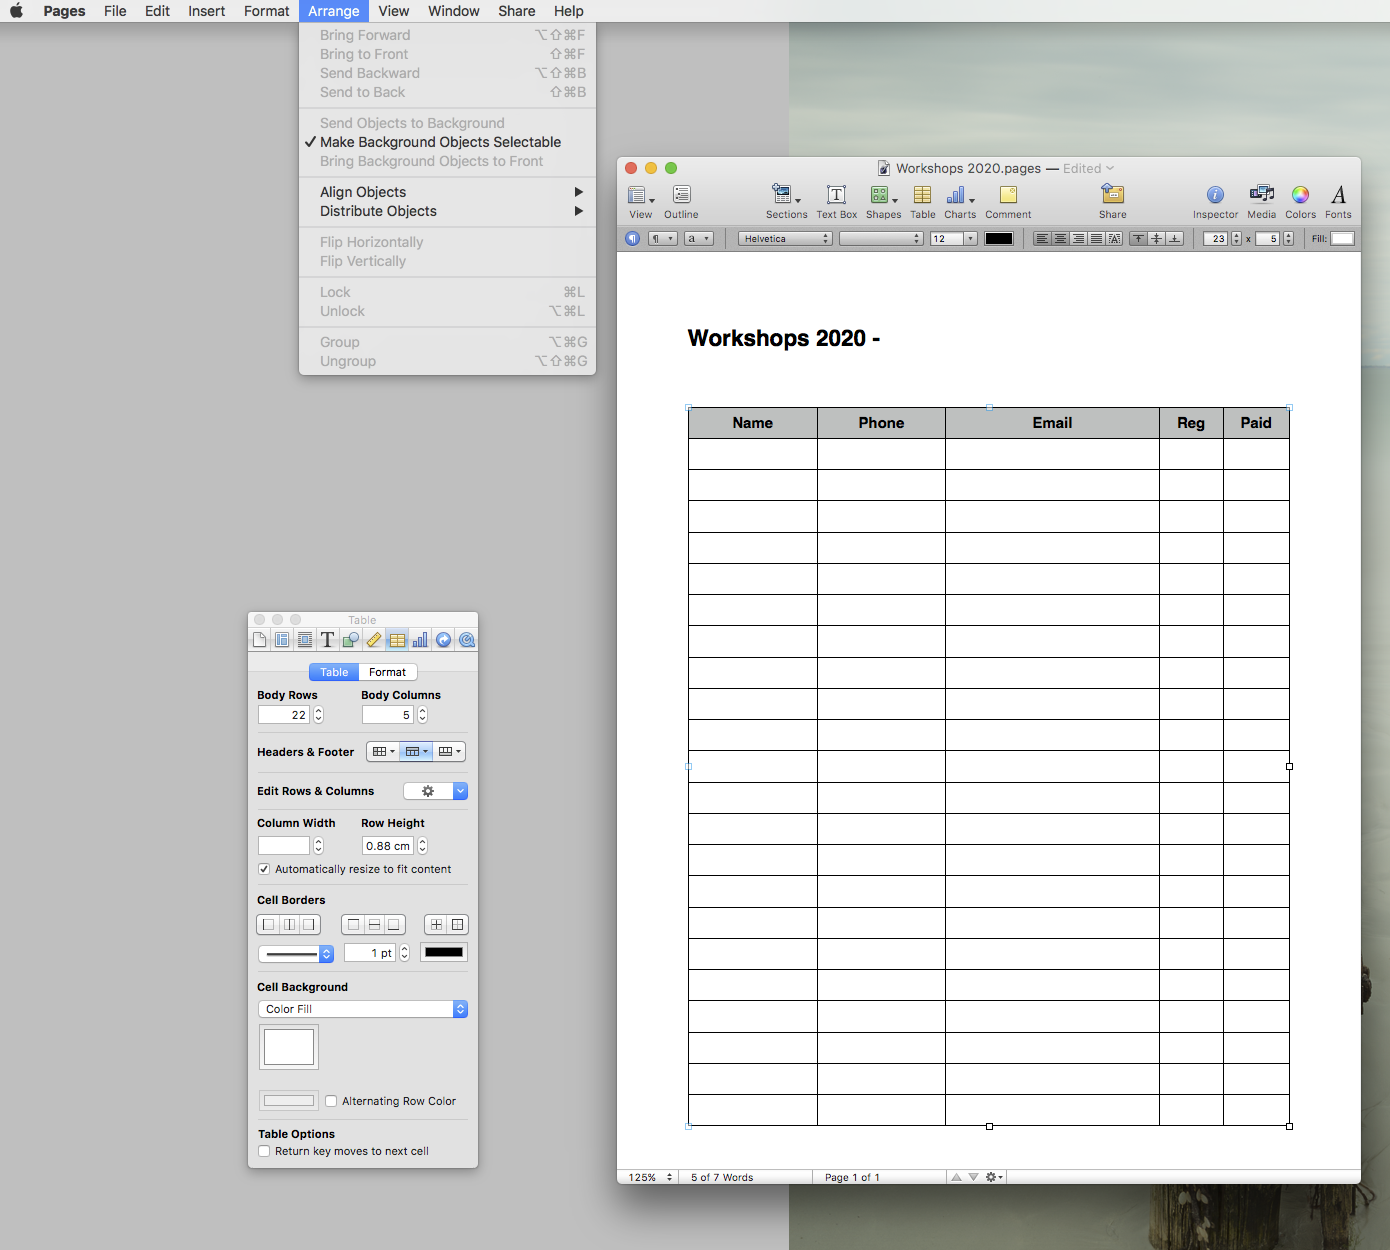Open the Helvetica font family dropdown
This screenshot has width=1390, height=1250.
pyautogui.click(x=785, y=239)
